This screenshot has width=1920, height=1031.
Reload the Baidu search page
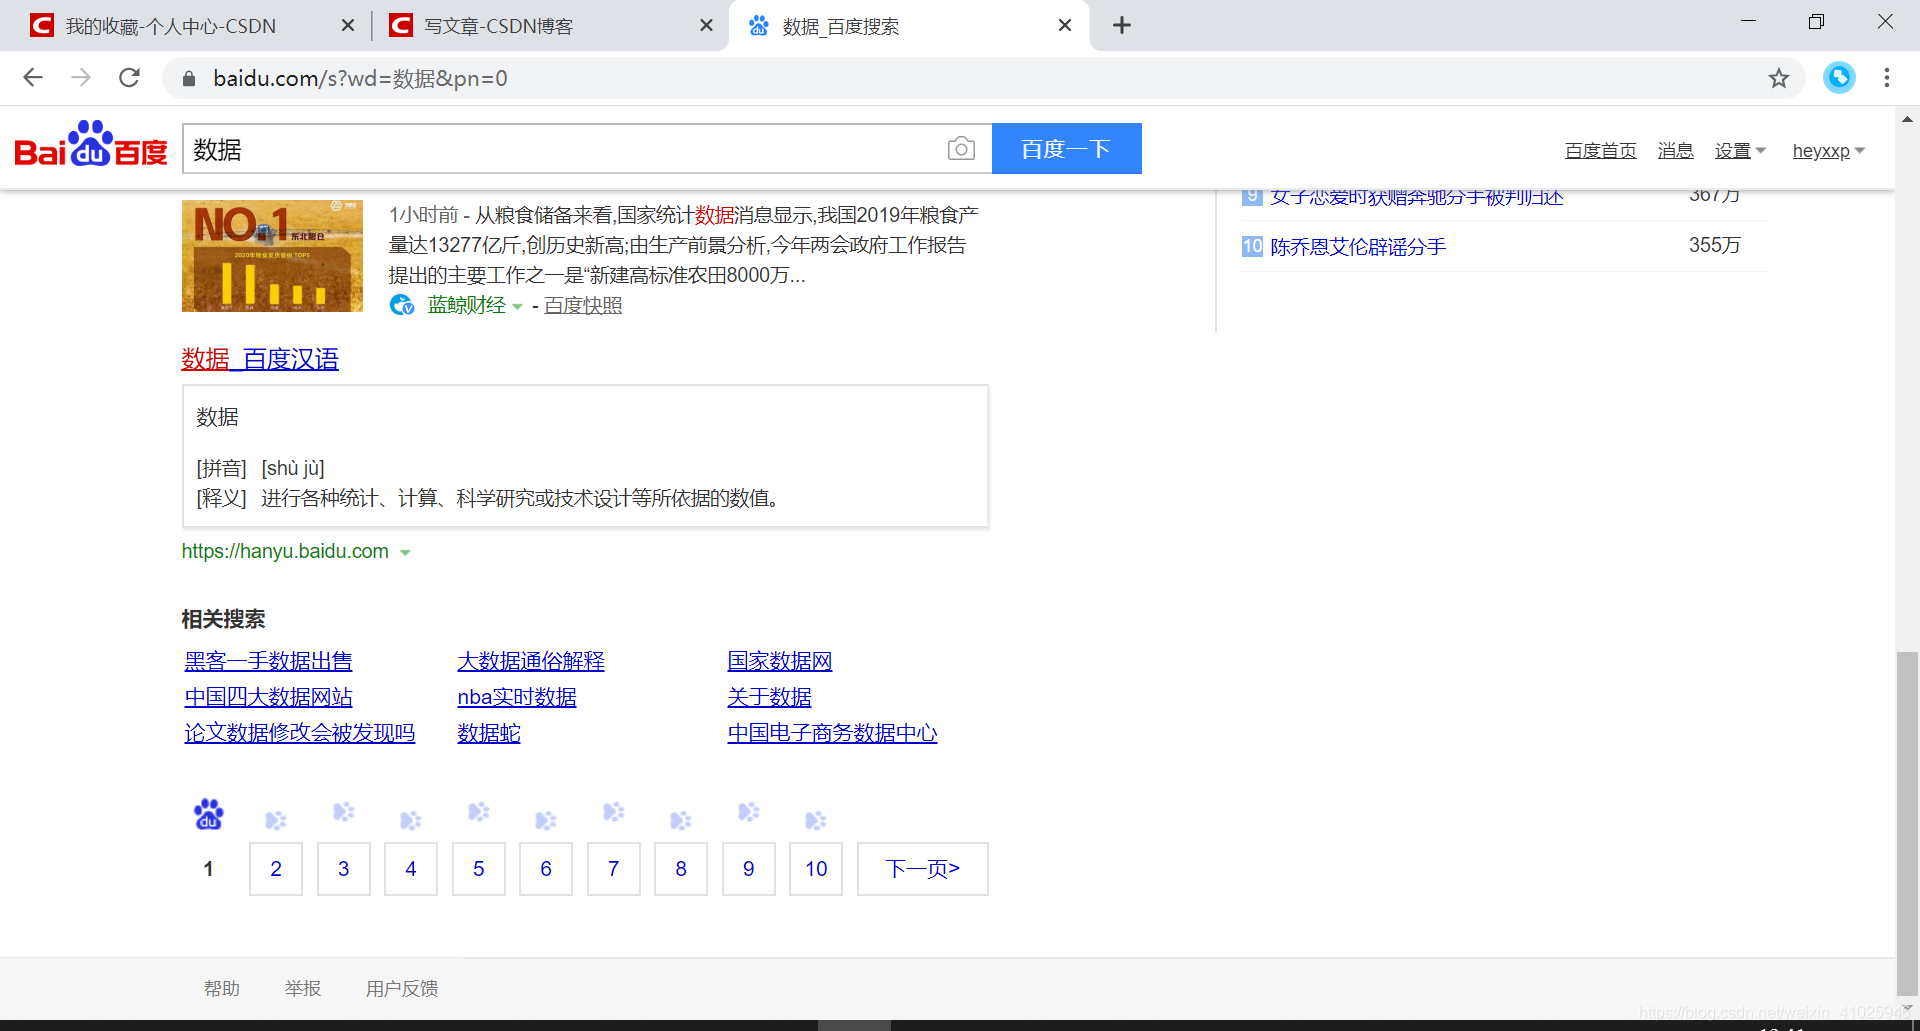(129, 78)
